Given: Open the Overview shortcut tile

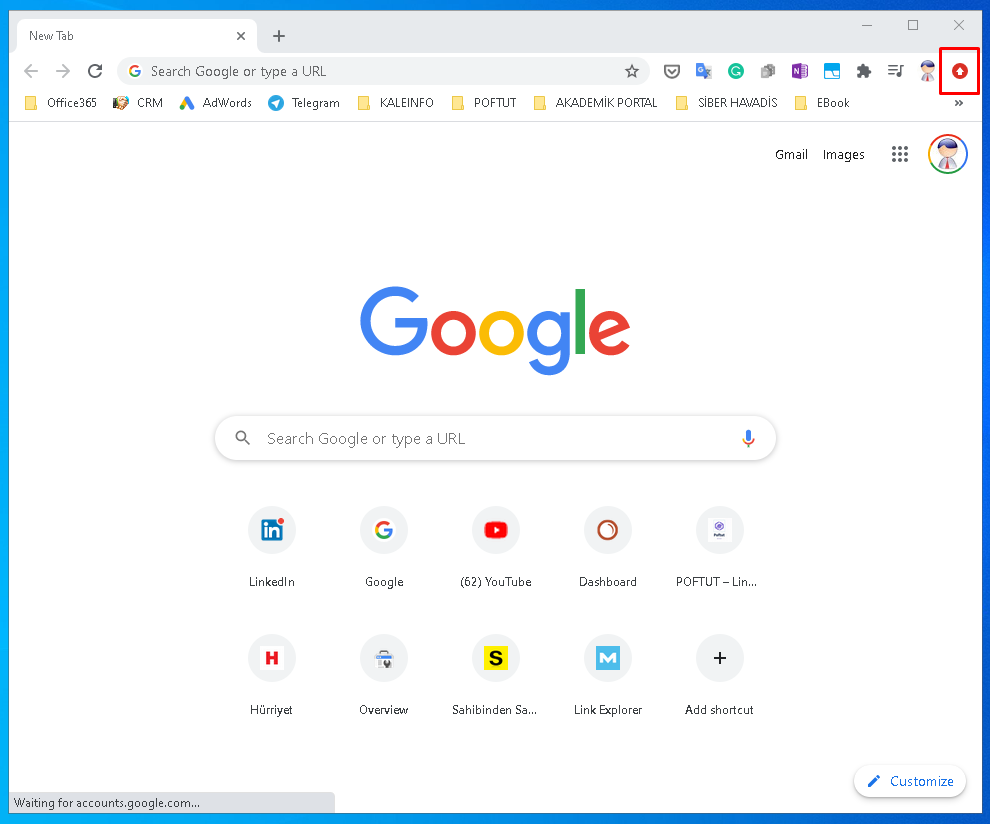Looking at the screenshot, I should [384, 676].
